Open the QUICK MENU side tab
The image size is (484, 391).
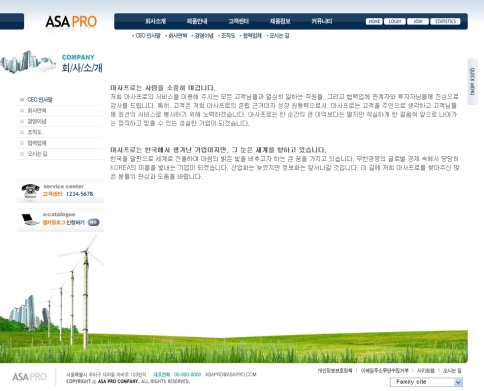tap(472, 82)
